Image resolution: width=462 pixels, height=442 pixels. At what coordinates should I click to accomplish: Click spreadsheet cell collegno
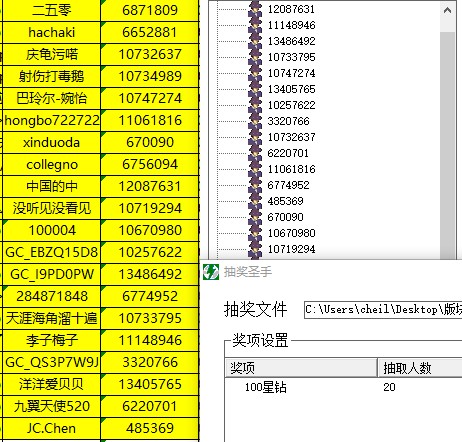pyautogui.click(x=51, y=164)
